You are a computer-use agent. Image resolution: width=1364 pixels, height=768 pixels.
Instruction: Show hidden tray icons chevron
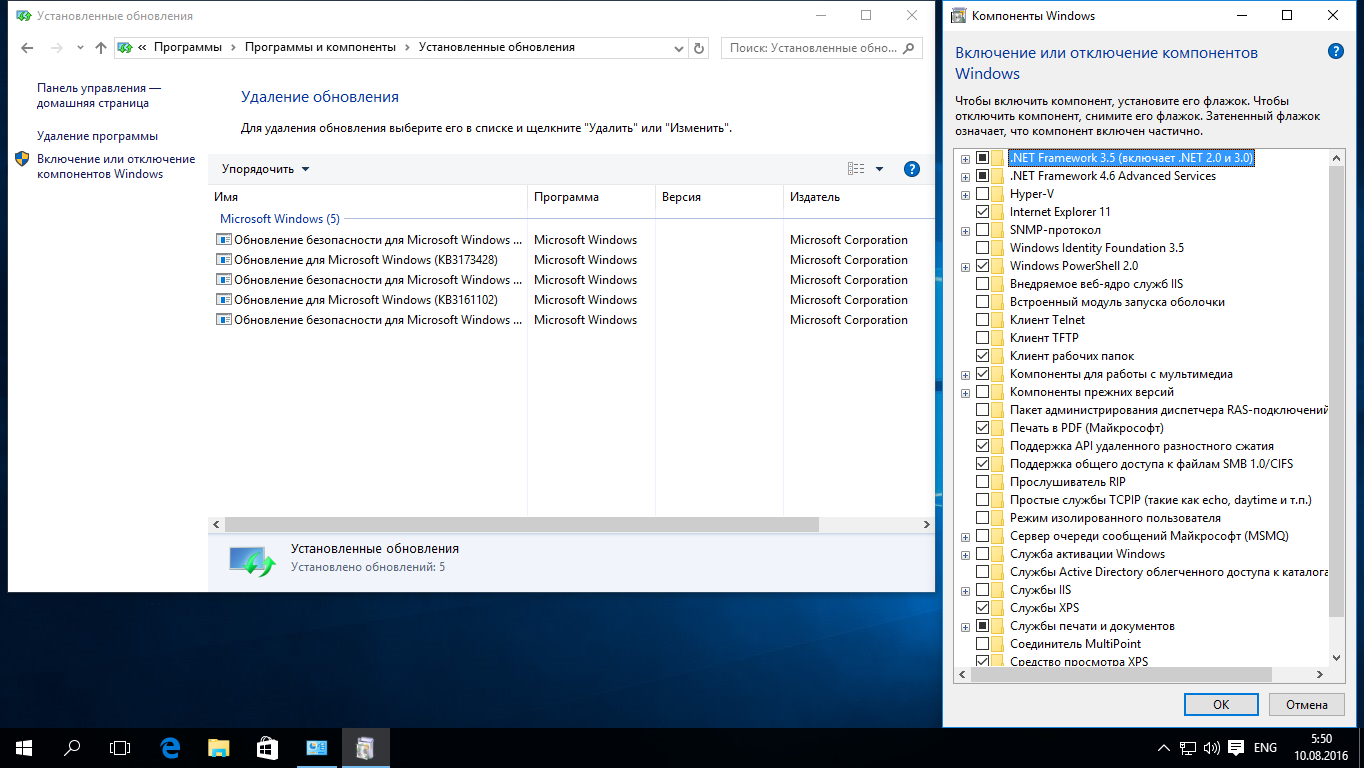click(1163, 747)
